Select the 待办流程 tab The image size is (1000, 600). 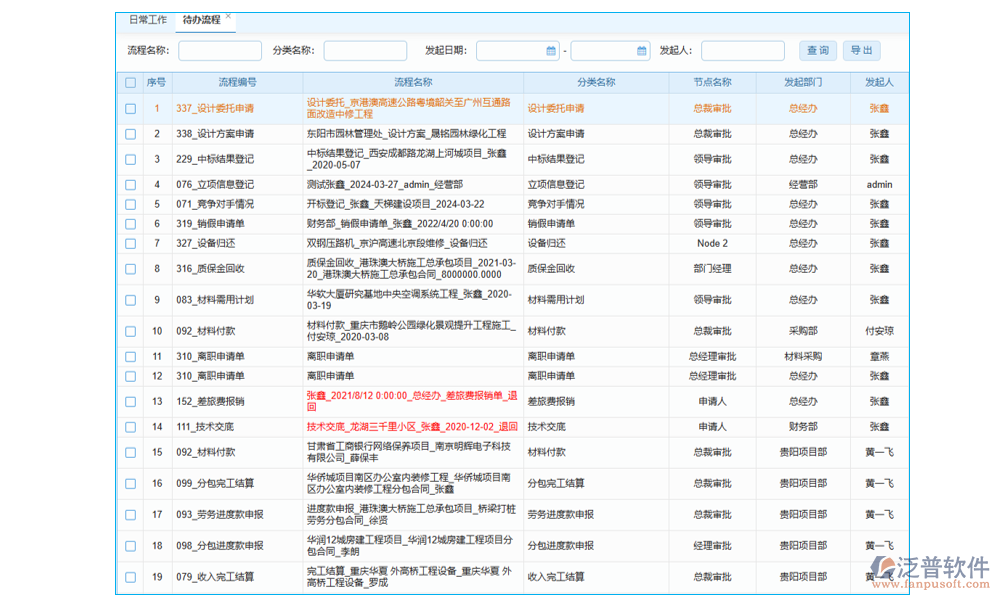pyautogui.click(x=201, y=20)
